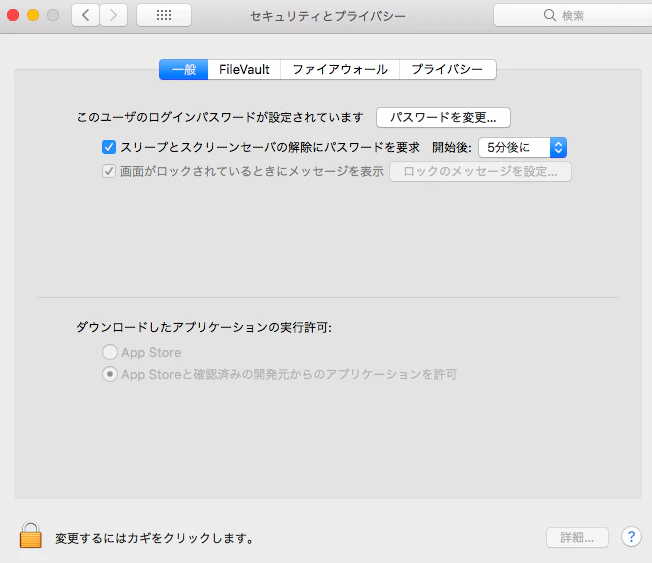
Task: Click the lock icon to allow changes
Action: 31,535
